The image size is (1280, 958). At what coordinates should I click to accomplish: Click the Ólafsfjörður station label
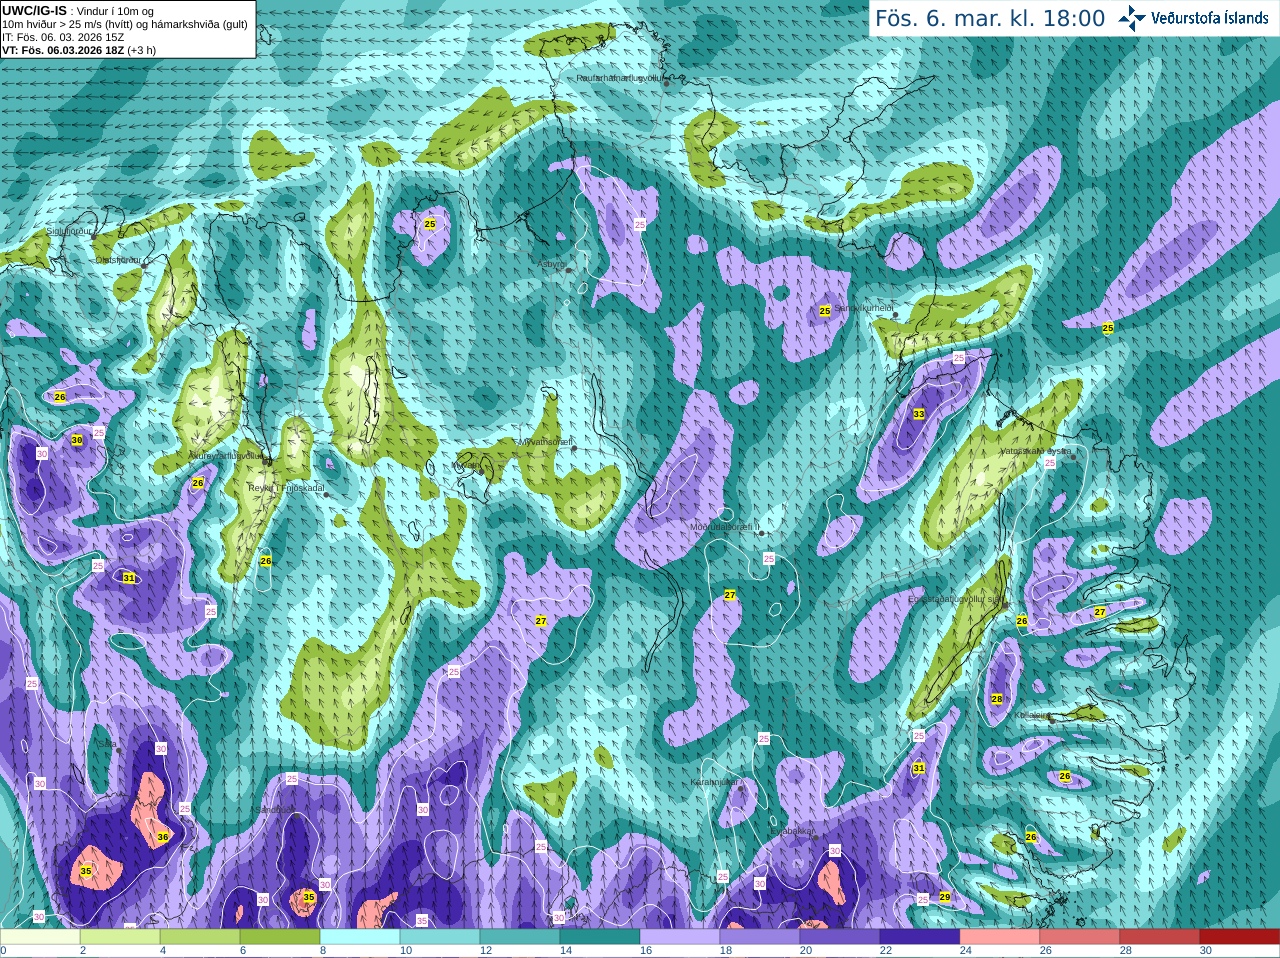117,260
